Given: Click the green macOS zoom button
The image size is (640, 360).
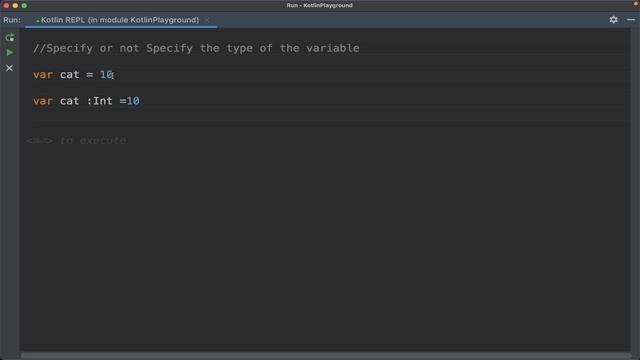Looking at the screenshot, I should click(24, 6).
